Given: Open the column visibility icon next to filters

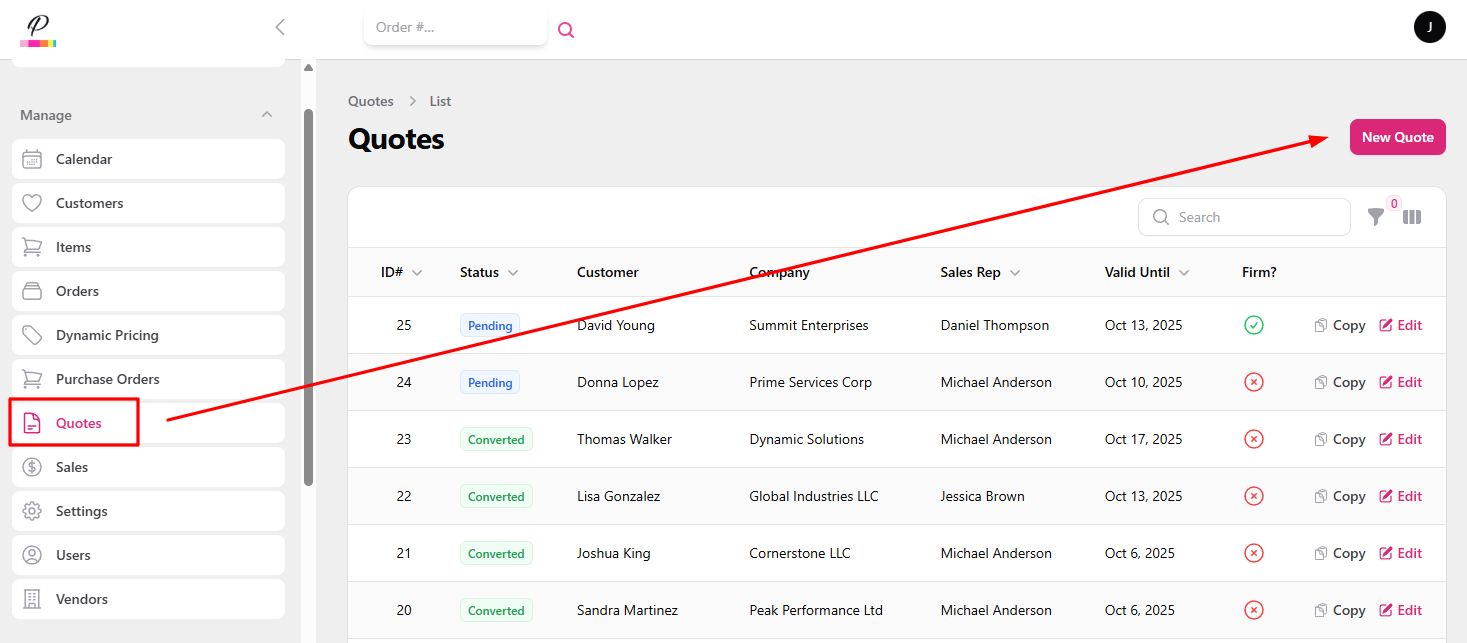Looking at the screenshot, I should click(1412, 217).
